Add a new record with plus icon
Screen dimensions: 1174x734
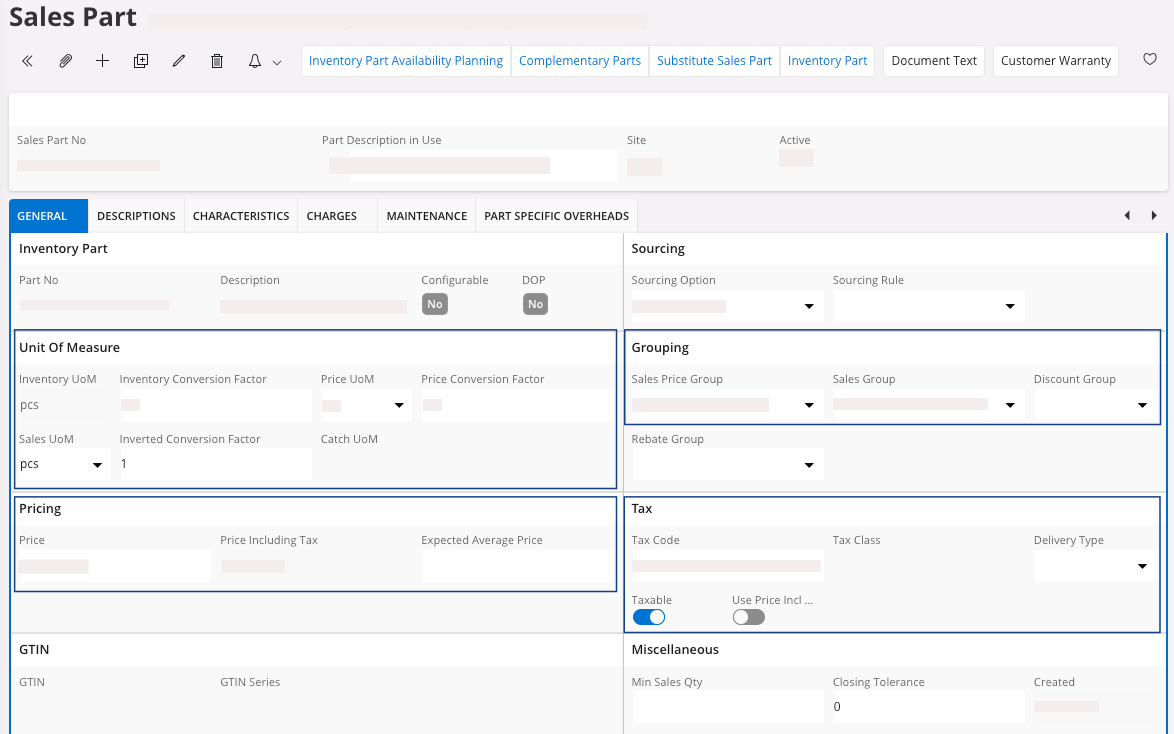pyautogui.click(x=102, y=61)
